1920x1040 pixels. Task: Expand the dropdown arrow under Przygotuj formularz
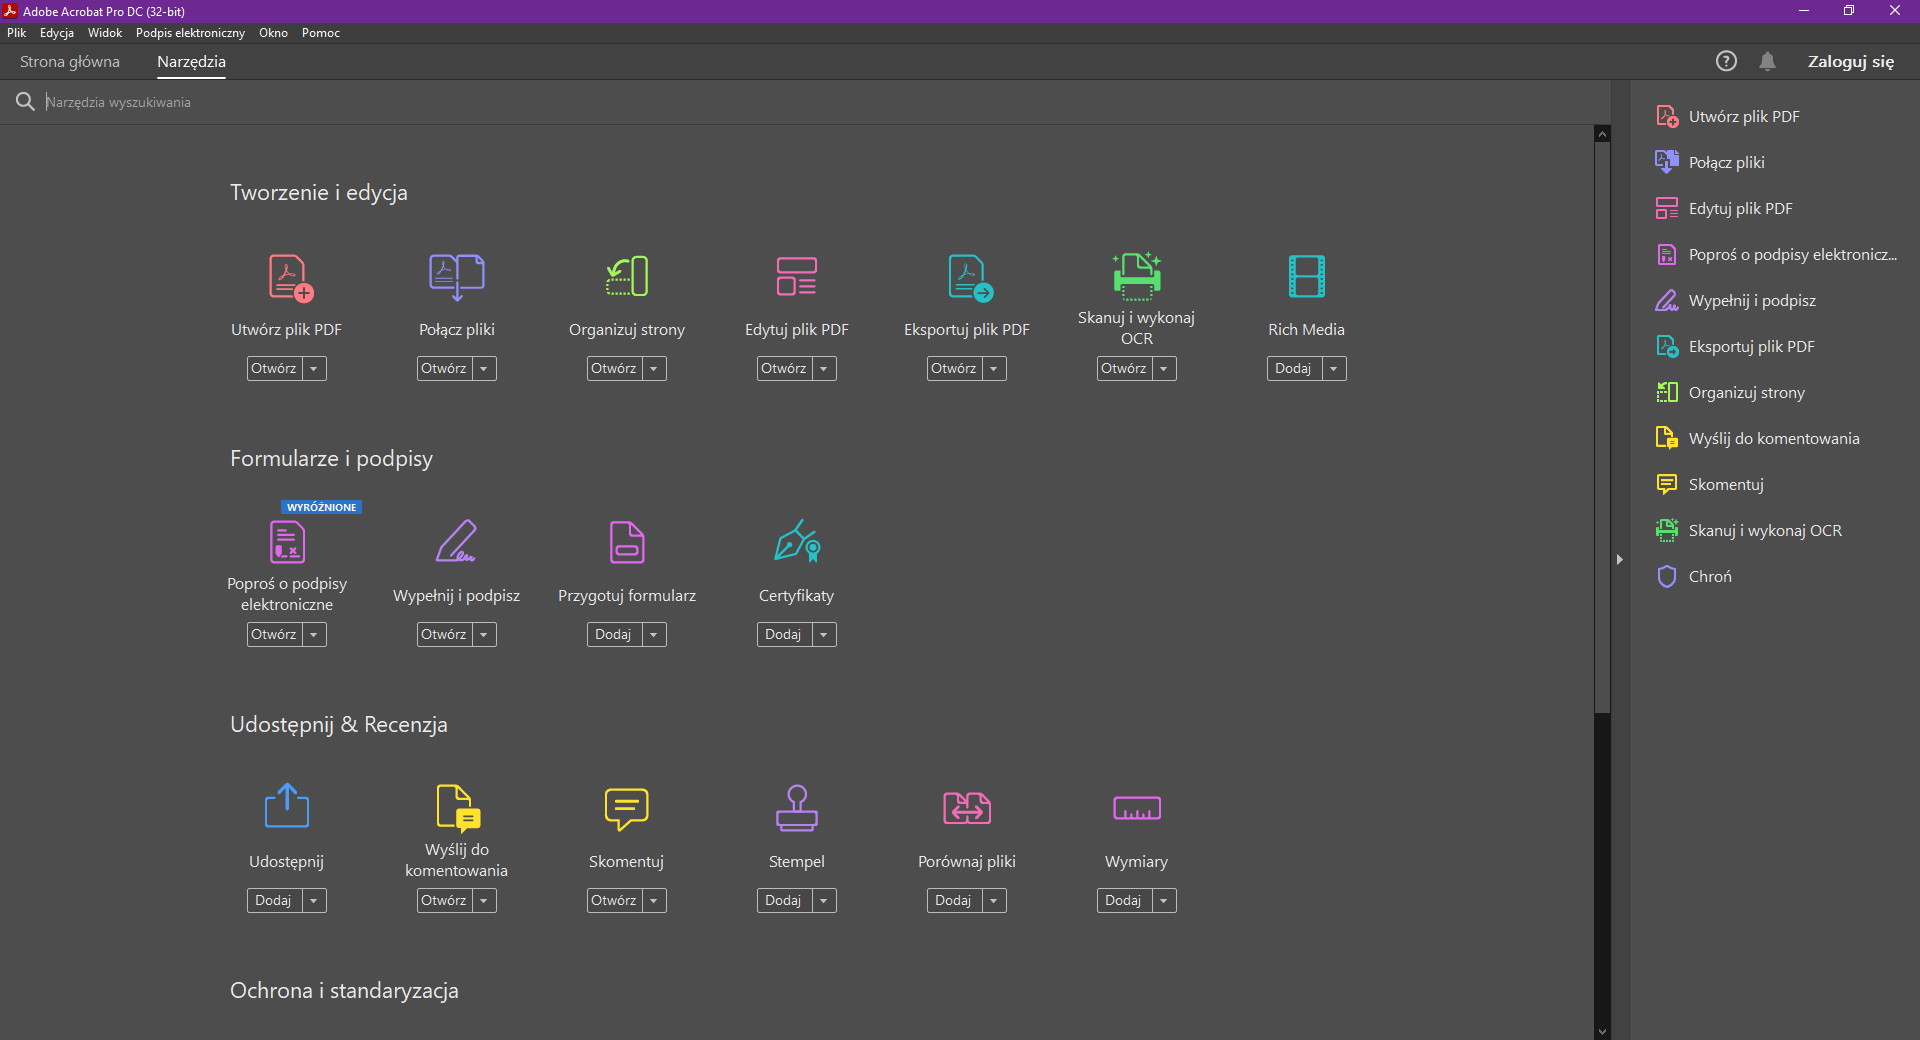(654, 635)
